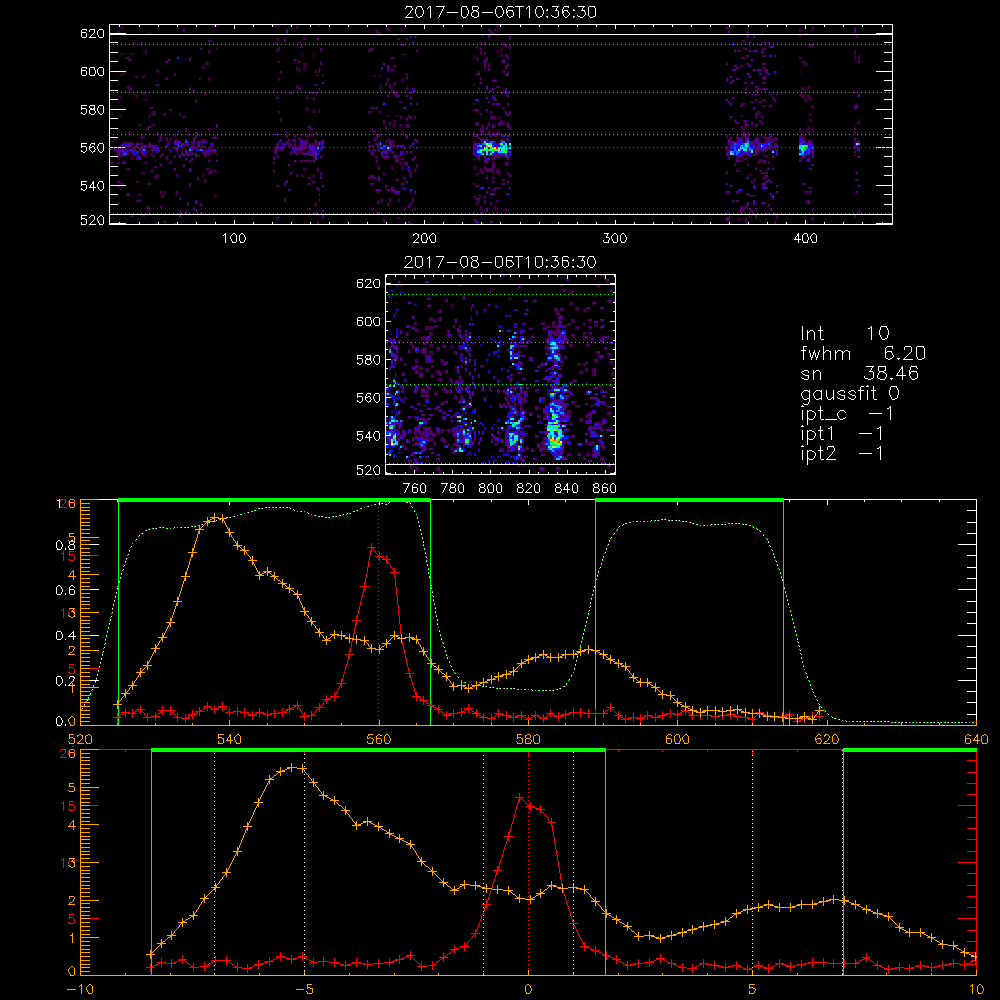Click the orange hump near 7 in bottom plot
1000x1000 pixels.
tap(835, 900)
